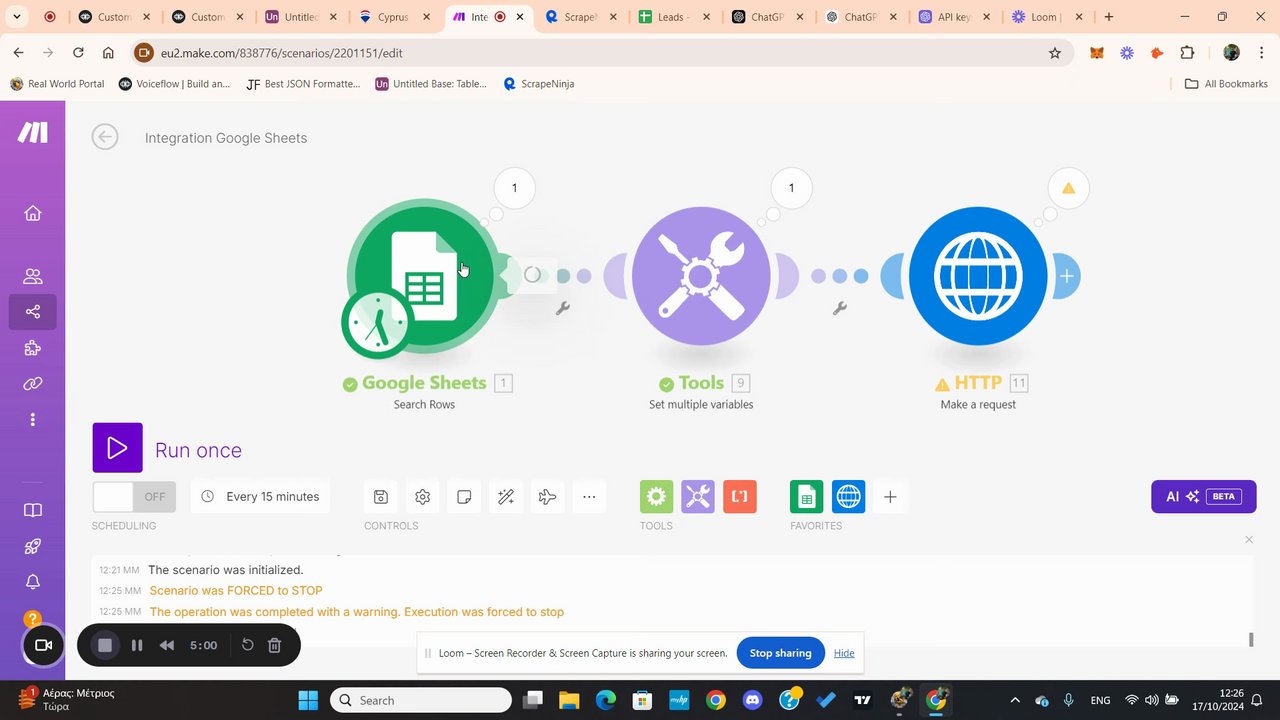
Task: Select Google Sheets in Favorites
Action: point(807,497)
